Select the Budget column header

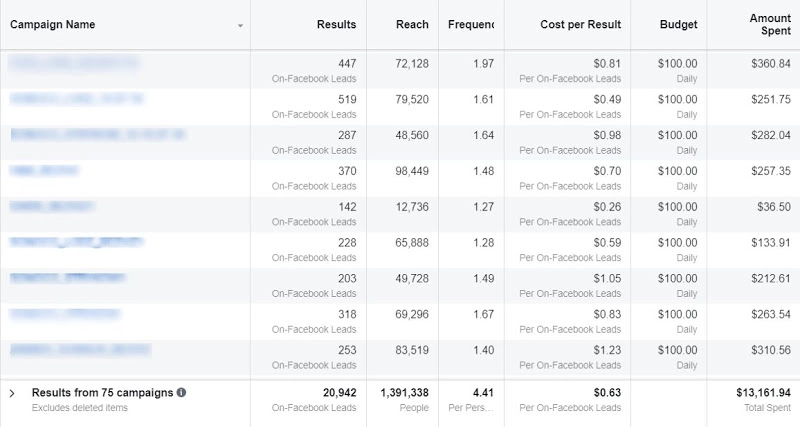click(x=679, y=24)
